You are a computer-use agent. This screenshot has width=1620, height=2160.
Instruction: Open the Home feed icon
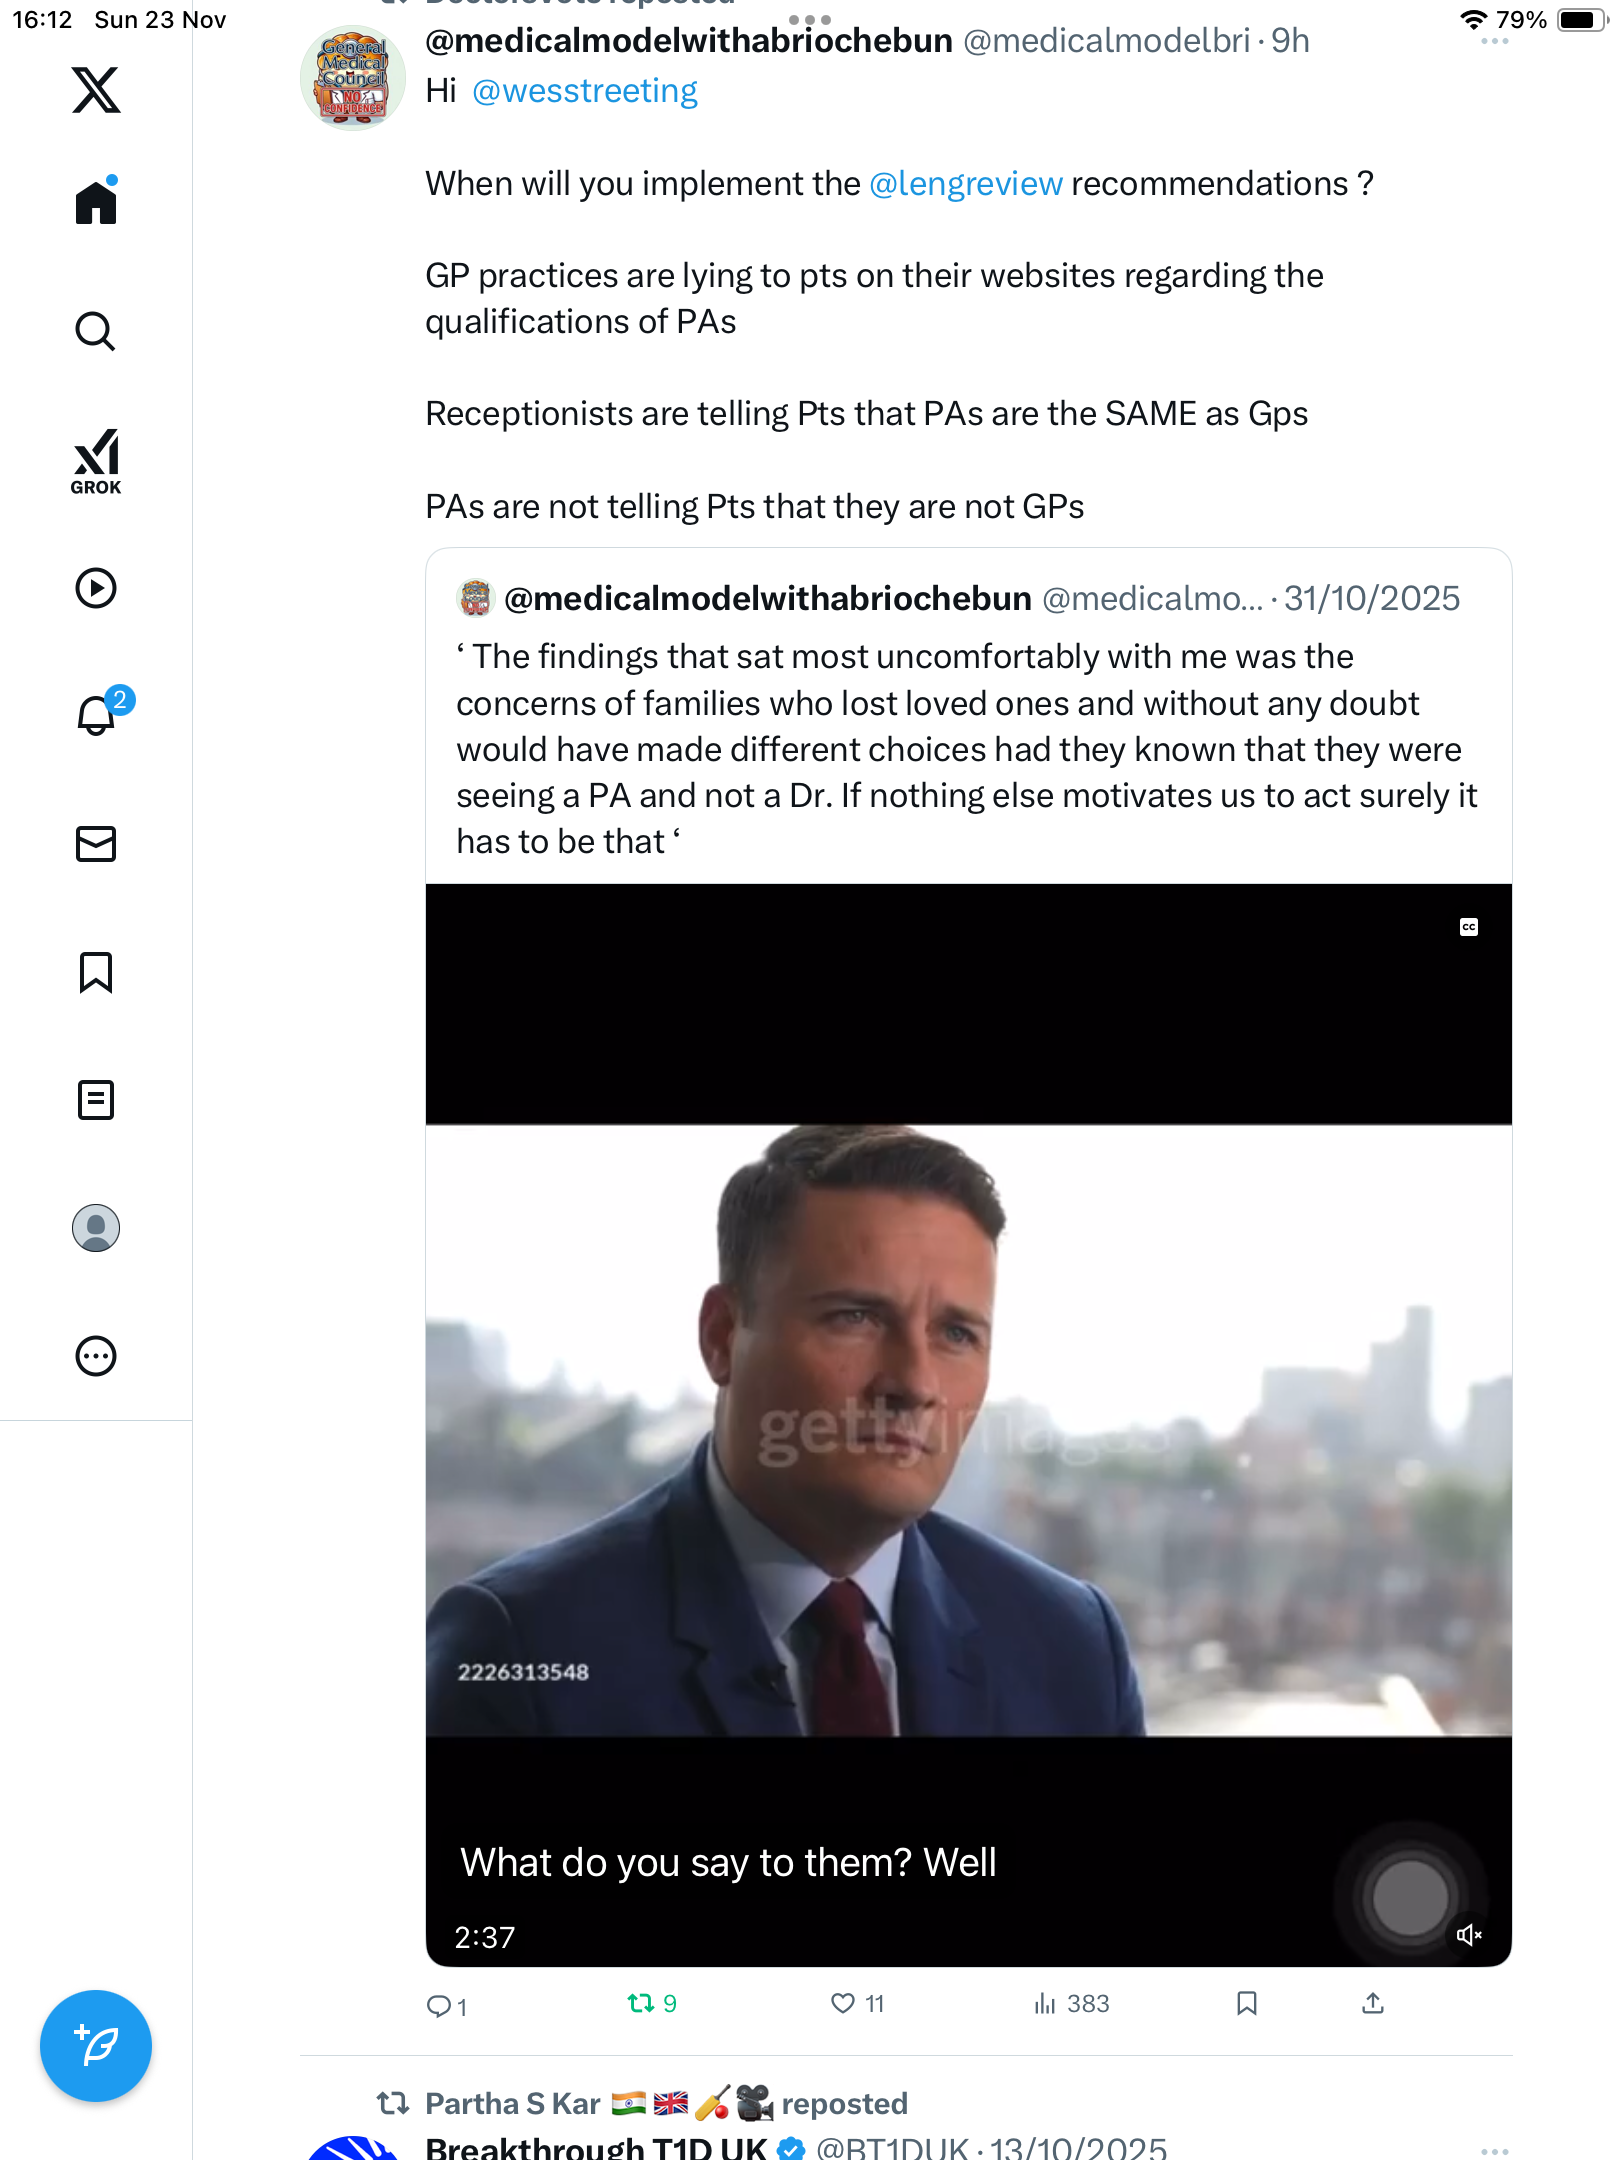point(96,202)
